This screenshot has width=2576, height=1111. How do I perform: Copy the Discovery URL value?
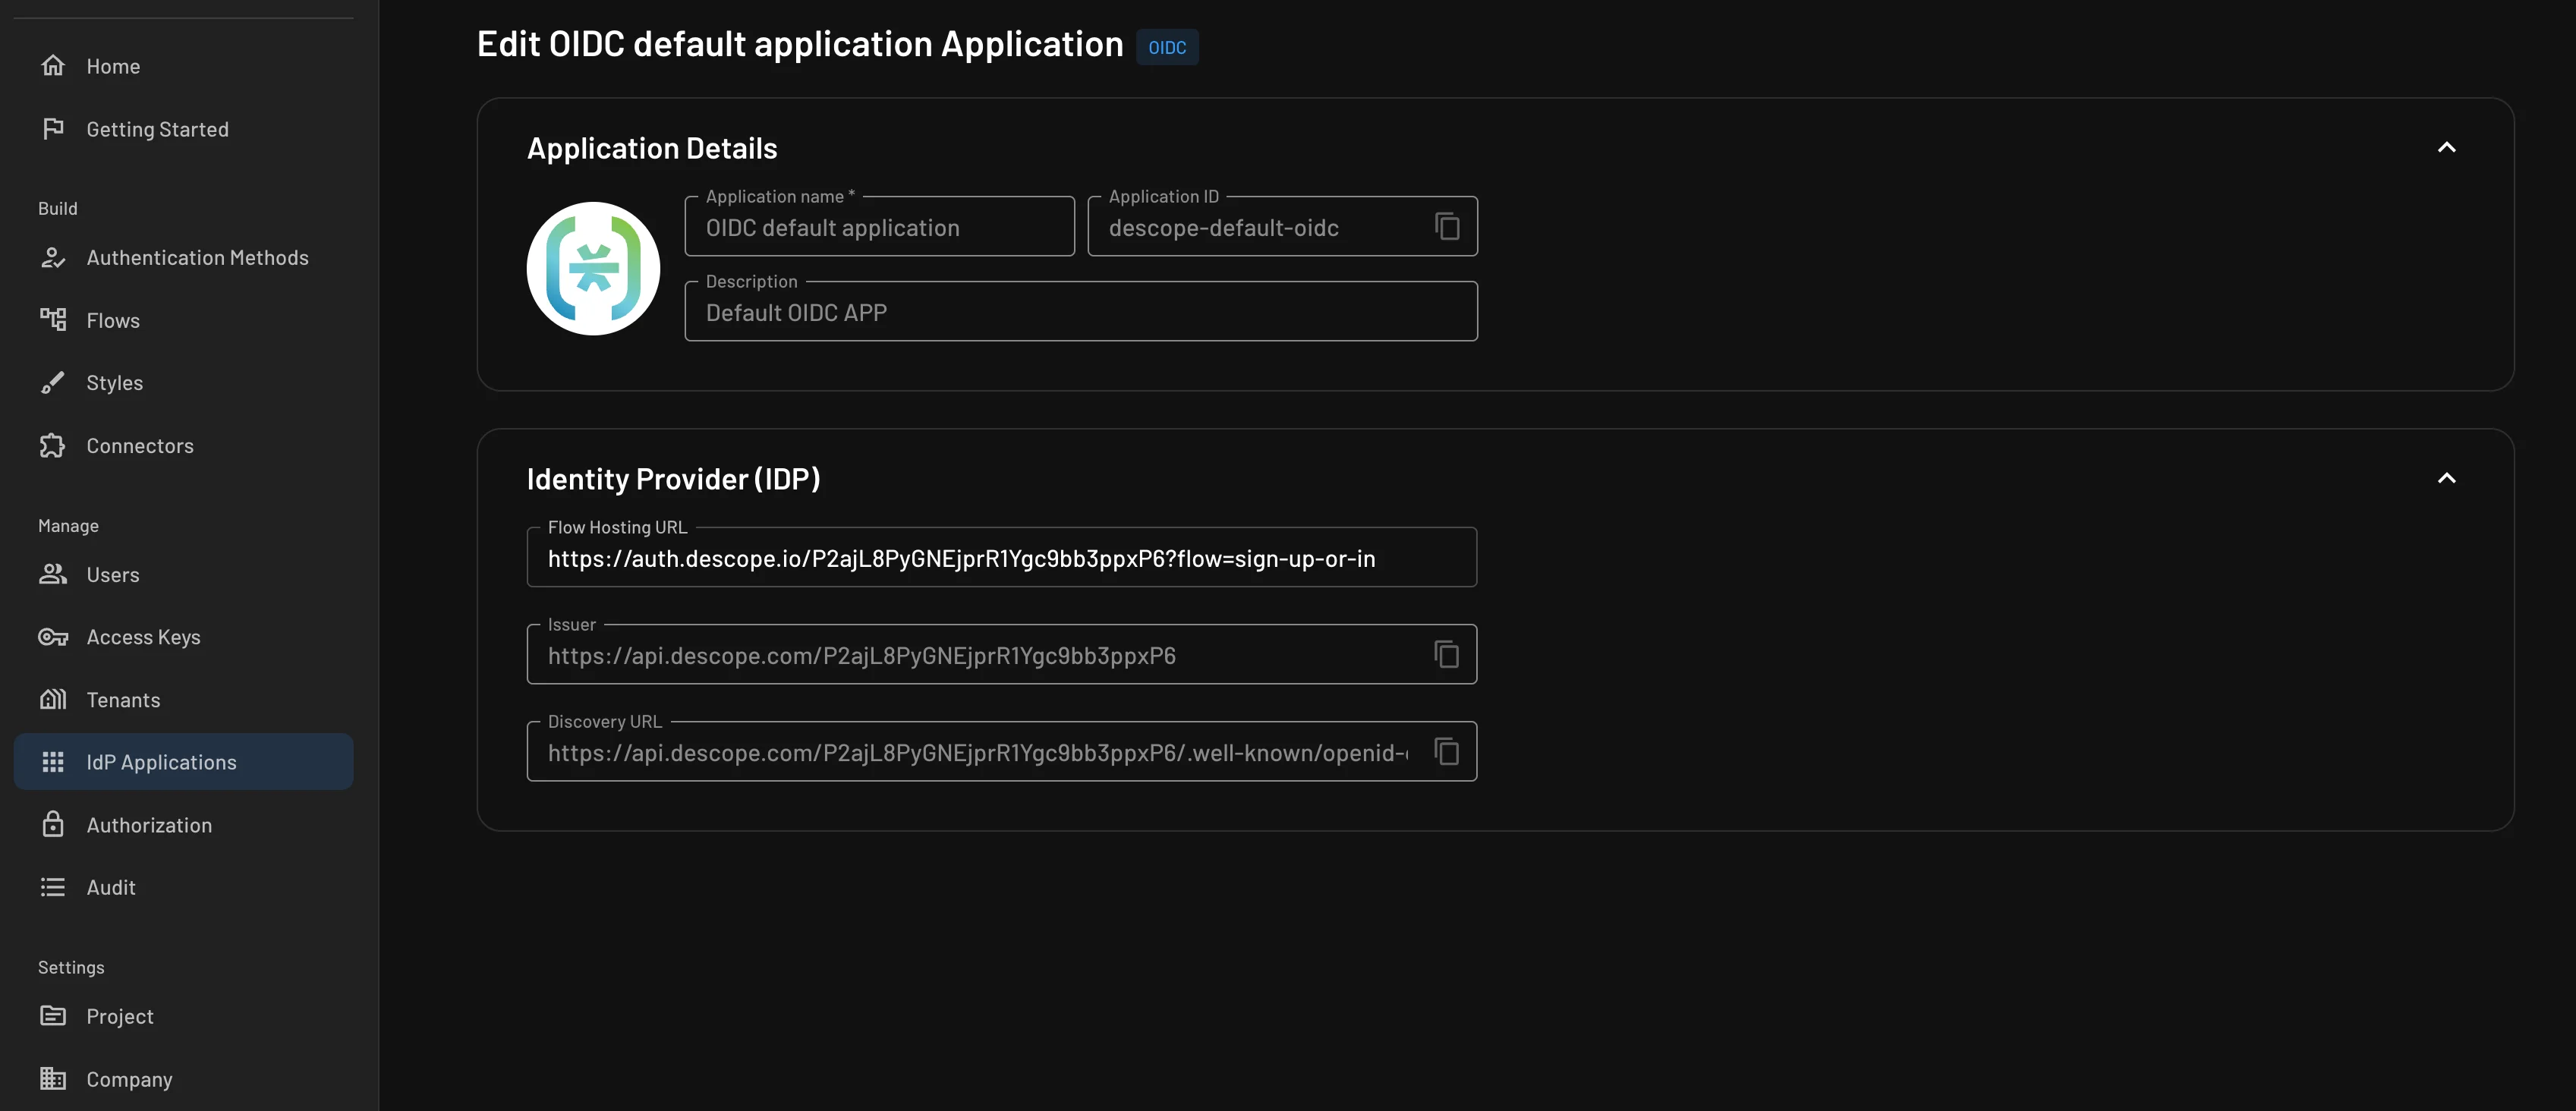click(x=1447, y=751)
